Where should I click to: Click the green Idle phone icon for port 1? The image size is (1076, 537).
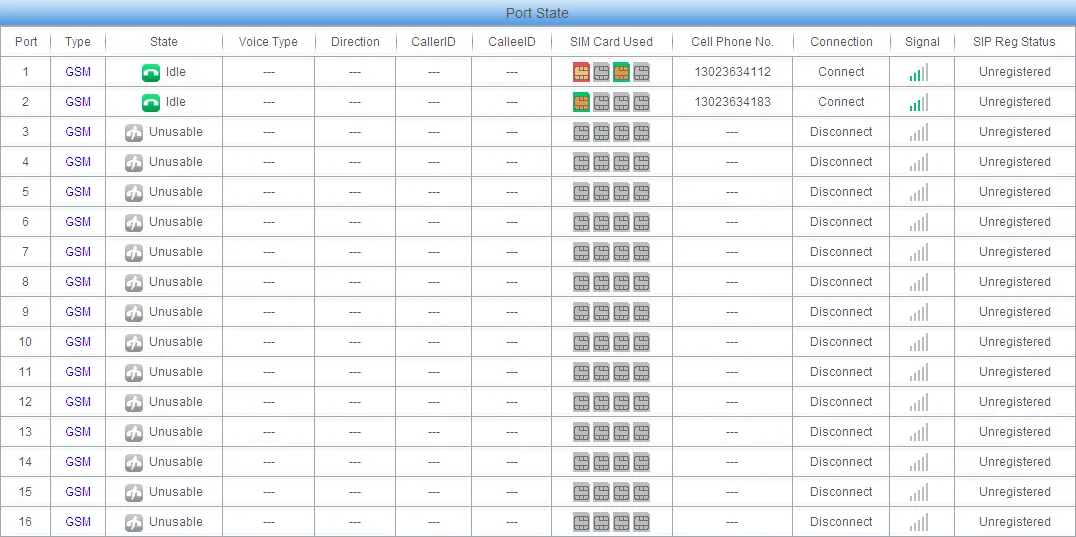(x=151, y=72)
